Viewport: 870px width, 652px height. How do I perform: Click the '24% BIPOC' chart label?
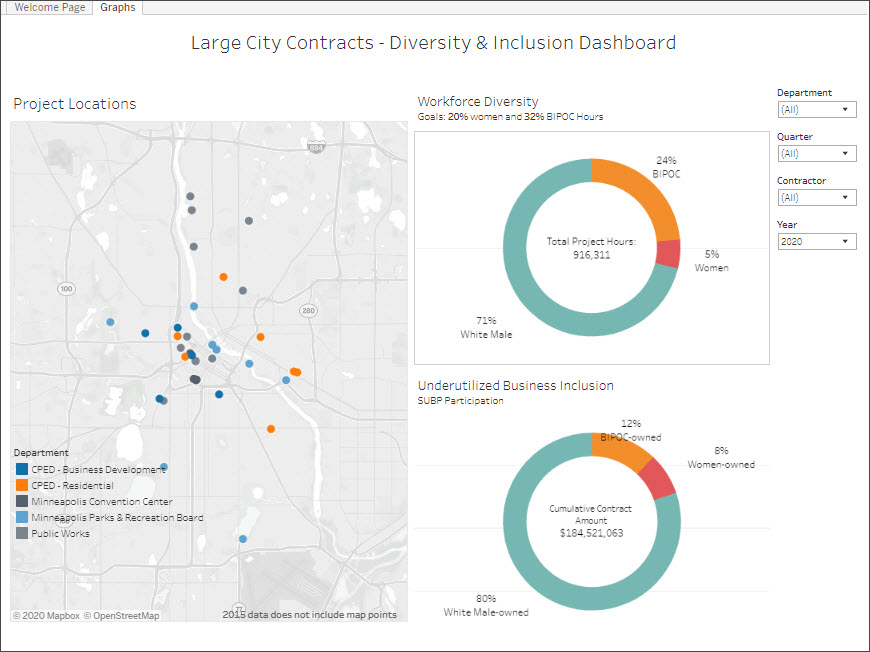point(666,167)
